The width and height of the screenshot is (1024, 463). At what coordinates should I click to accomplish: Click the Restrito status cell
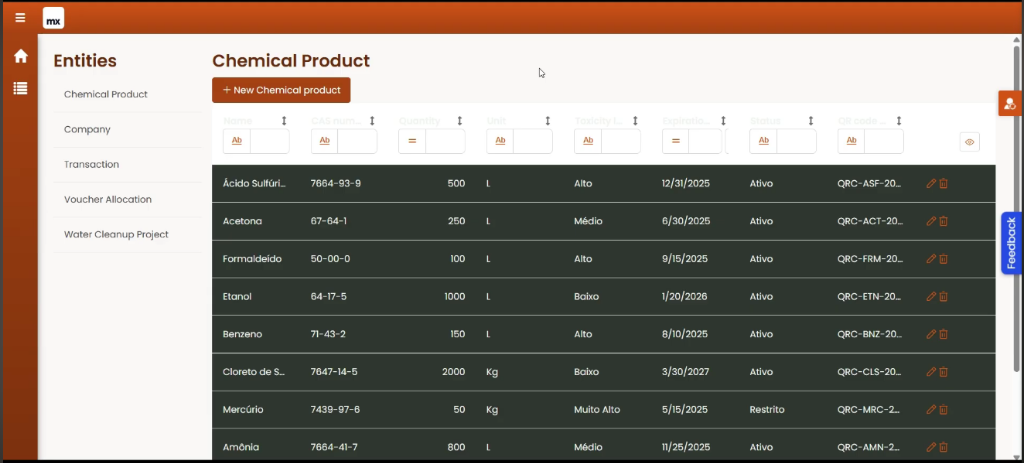pyautogui.click(x=767, y=409)
